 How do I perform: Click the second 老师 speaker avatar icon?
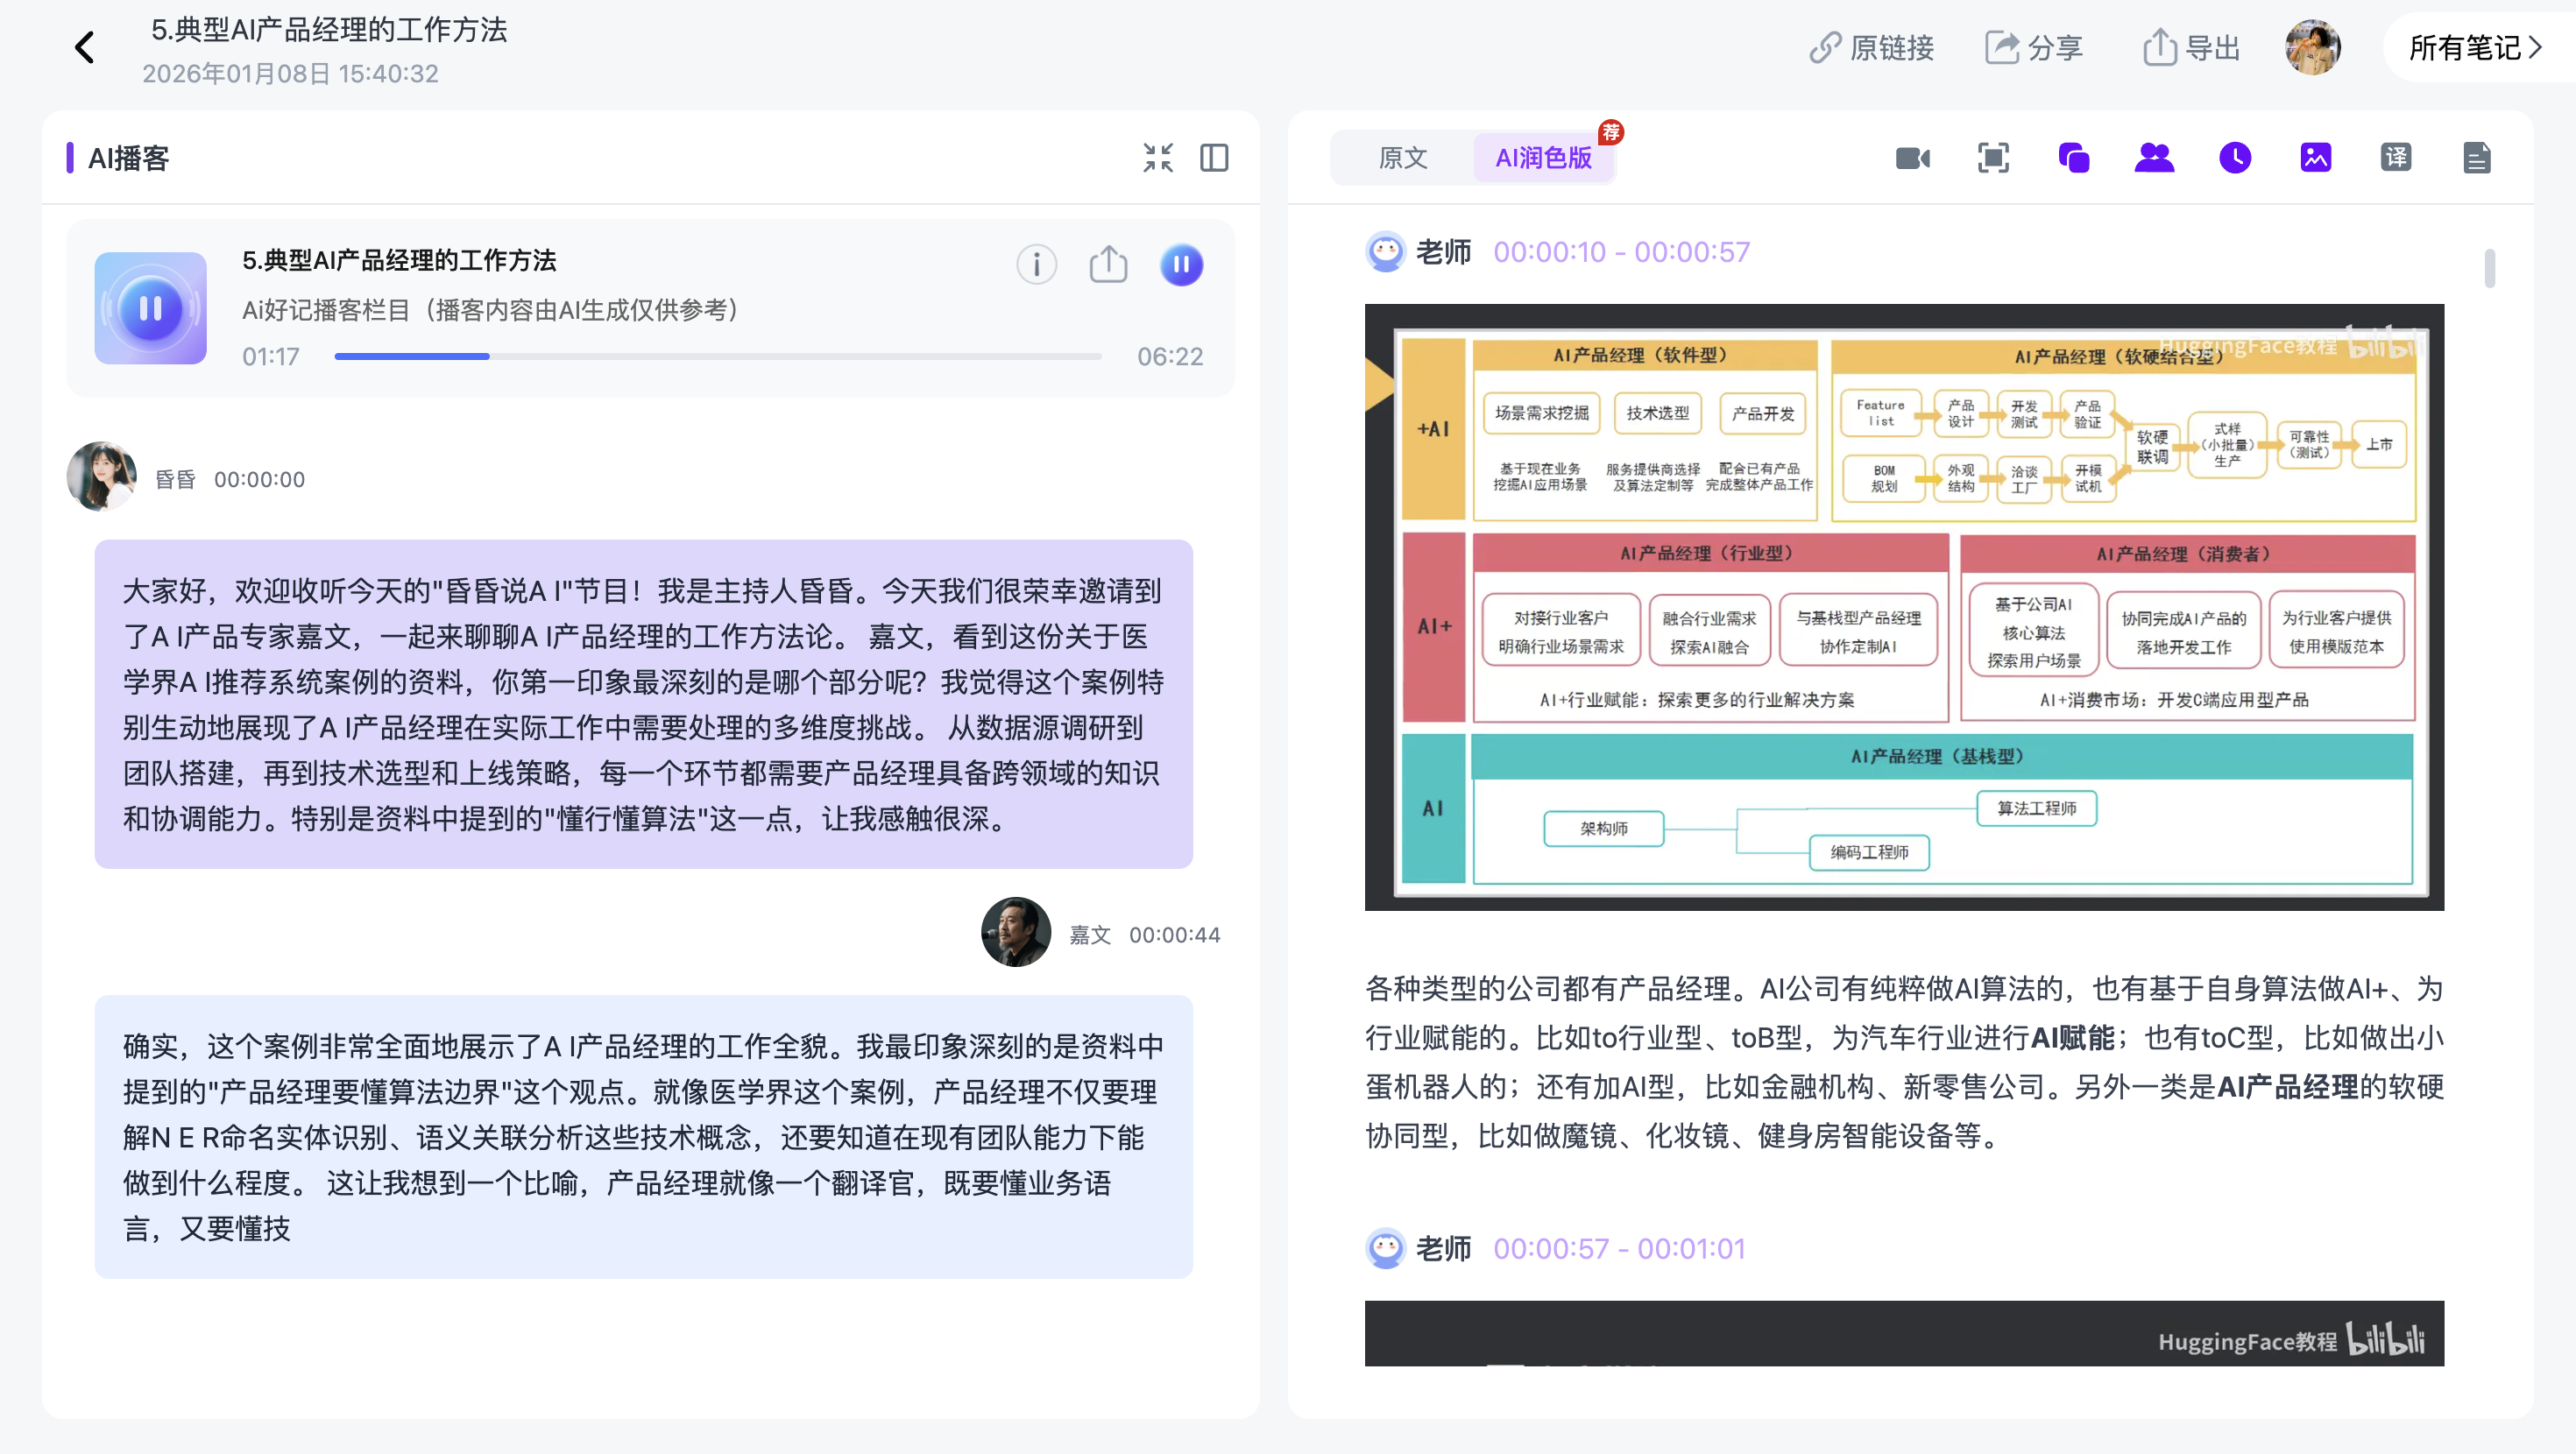click(1386, 1249)
